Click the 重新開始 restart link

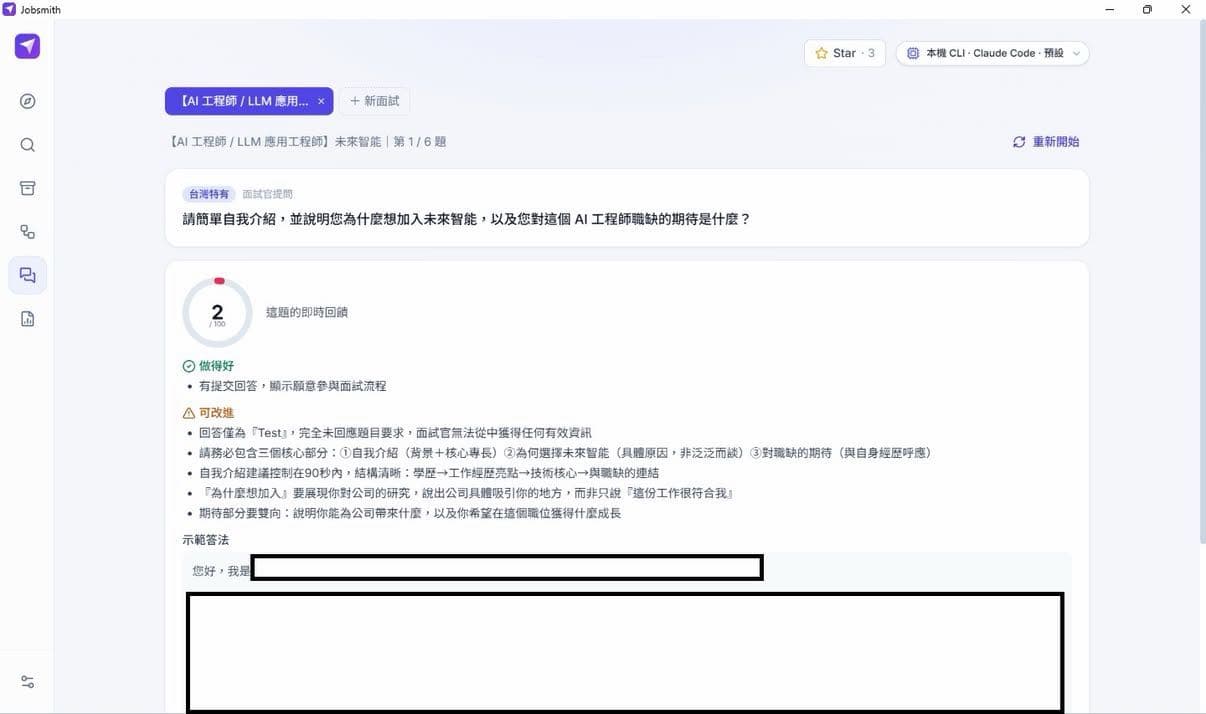[1056, 142]
